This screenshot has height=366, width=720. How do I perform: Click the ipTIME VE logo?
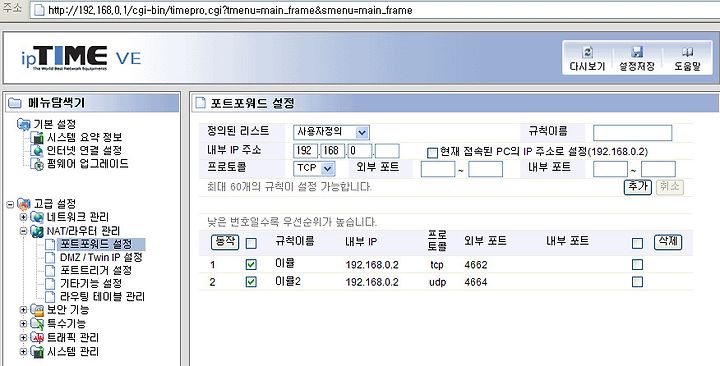click(81, 58)
